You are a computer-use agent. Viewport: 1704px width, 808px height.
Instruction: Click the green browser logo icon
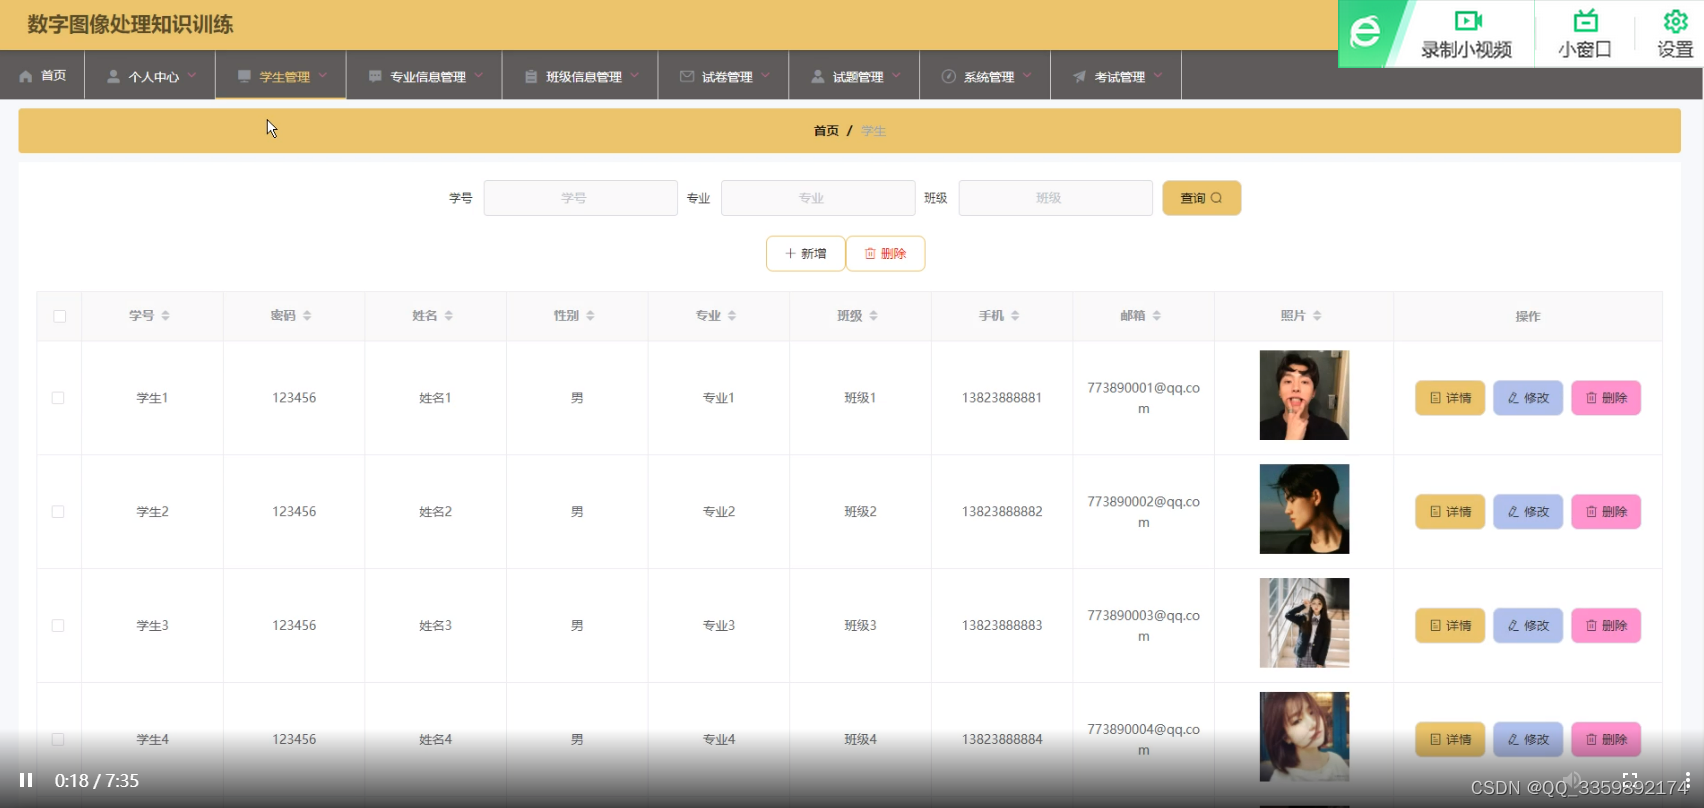[x=1365, y=33]
